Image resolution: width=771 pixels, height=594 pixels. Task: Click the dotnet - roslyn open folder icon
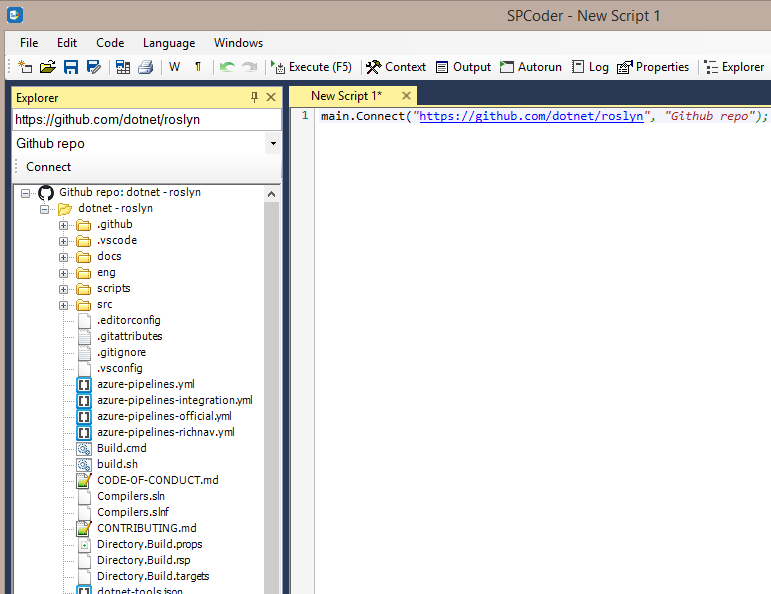tap(65, 209)
